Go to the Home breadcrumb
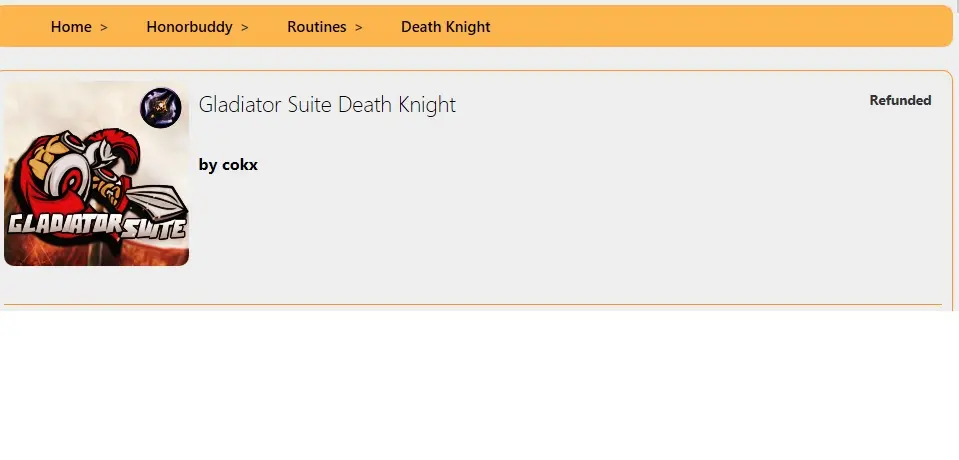Viewport: 959px width, 460px height. coord(71,27)
